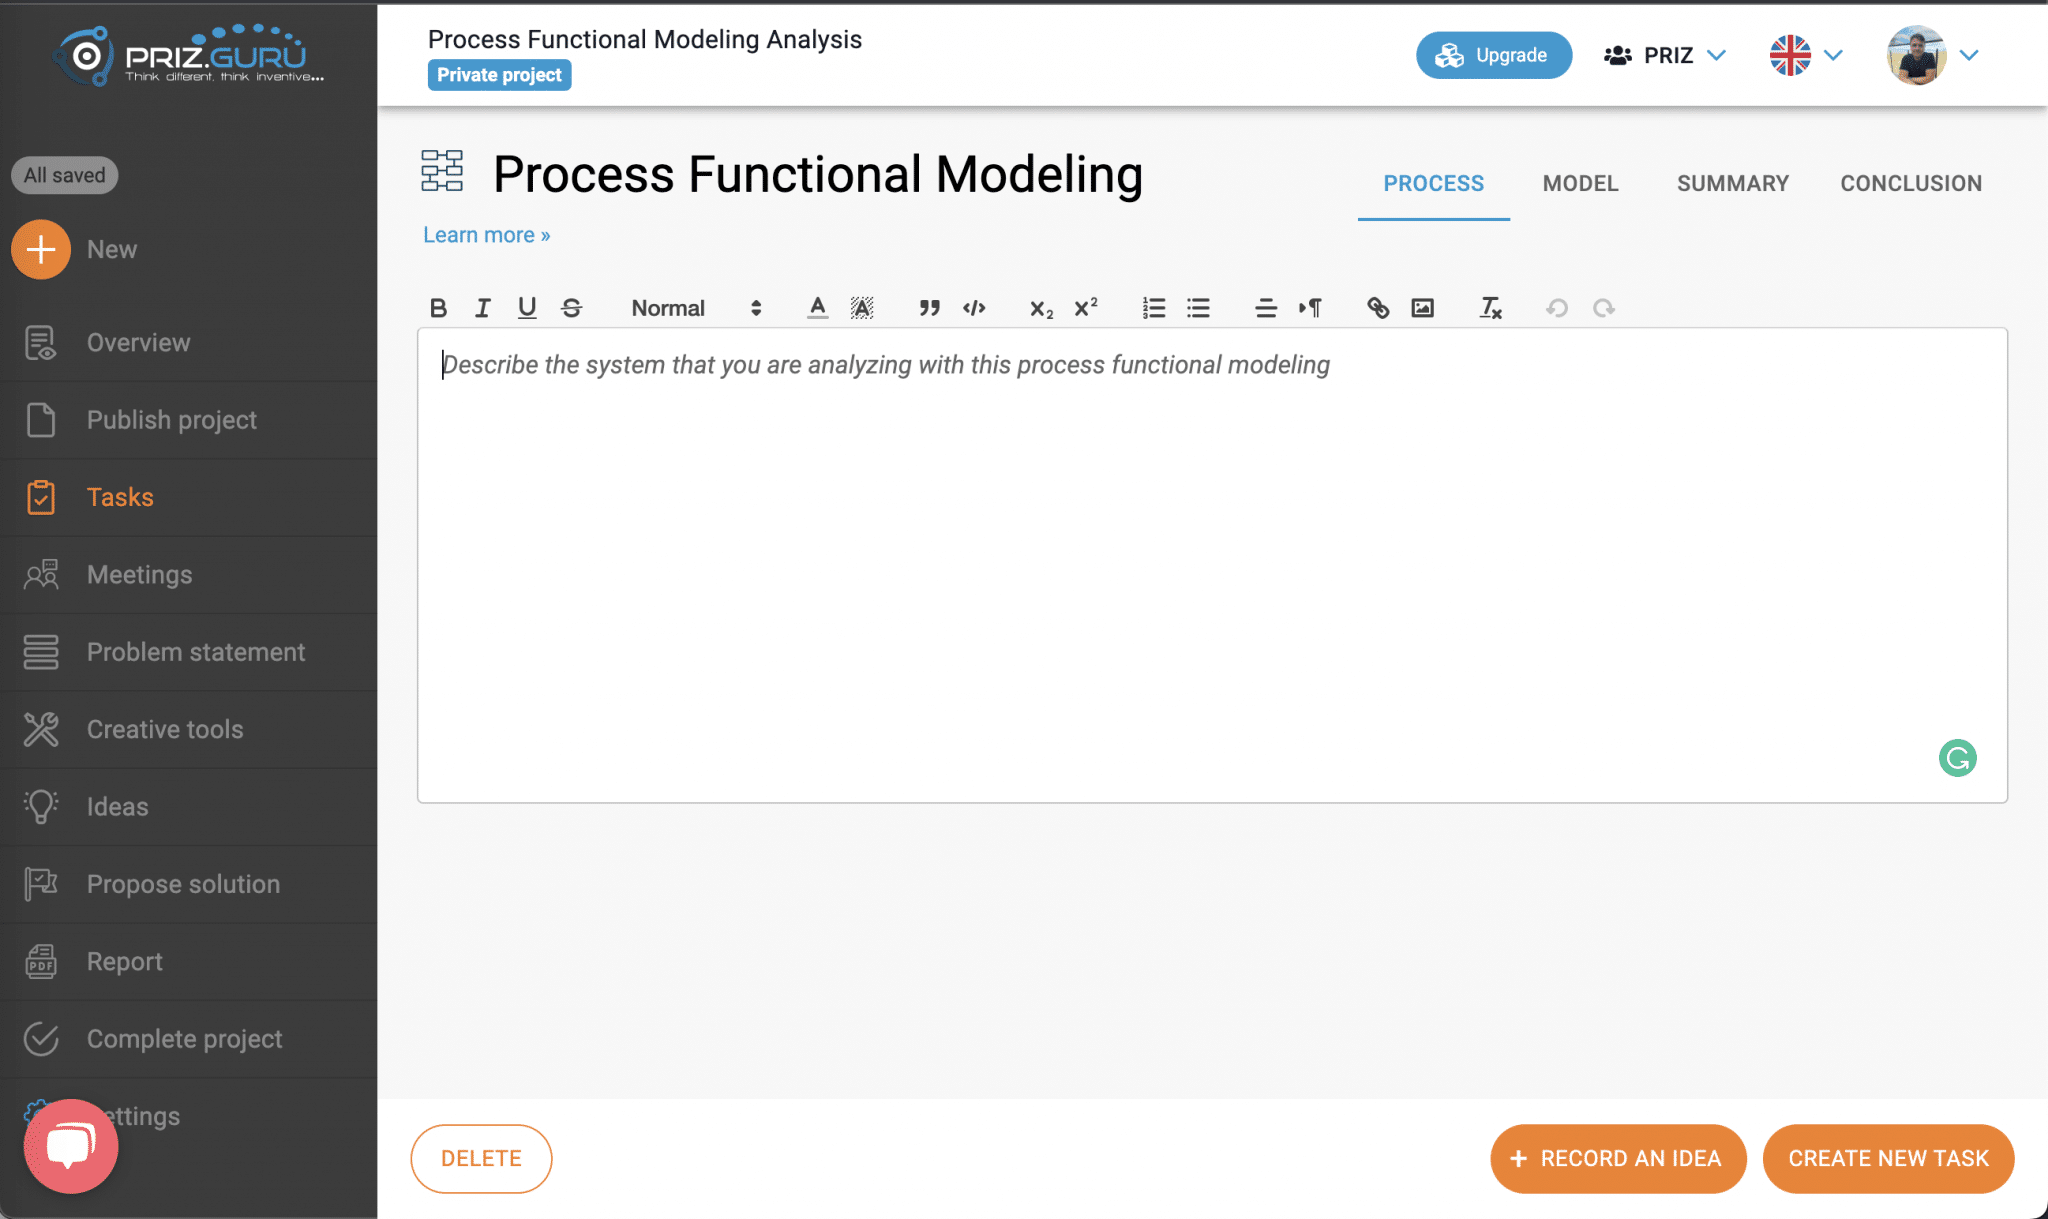
Task: Select the numbered list icon
Action: click(1154, 308)
